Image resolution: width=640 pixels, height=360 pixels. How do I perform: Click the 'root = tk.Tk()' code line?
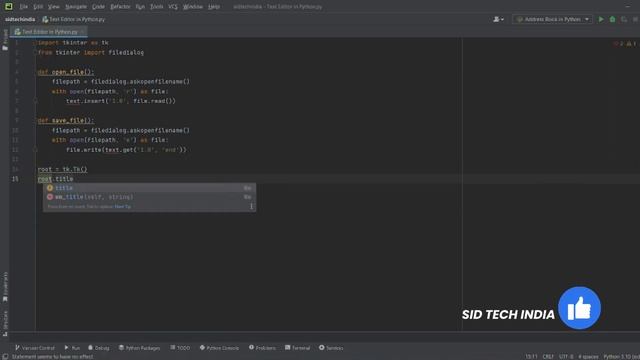coord(62,169)
